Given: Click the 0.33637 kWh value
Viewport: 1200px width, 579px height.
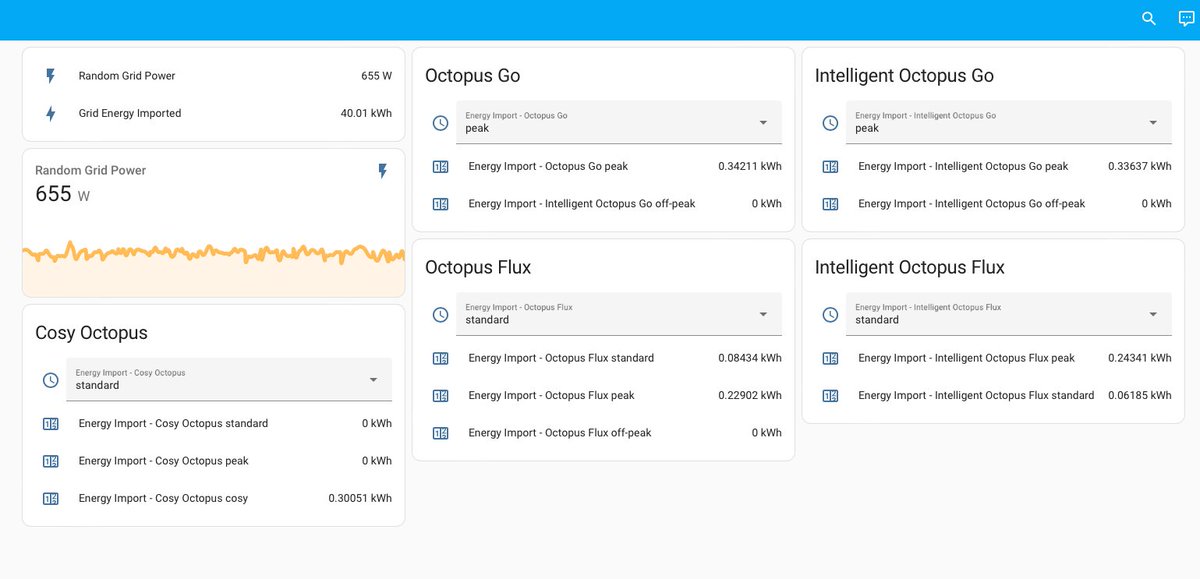Looking at the screenshot, I should click(1140, 167).
